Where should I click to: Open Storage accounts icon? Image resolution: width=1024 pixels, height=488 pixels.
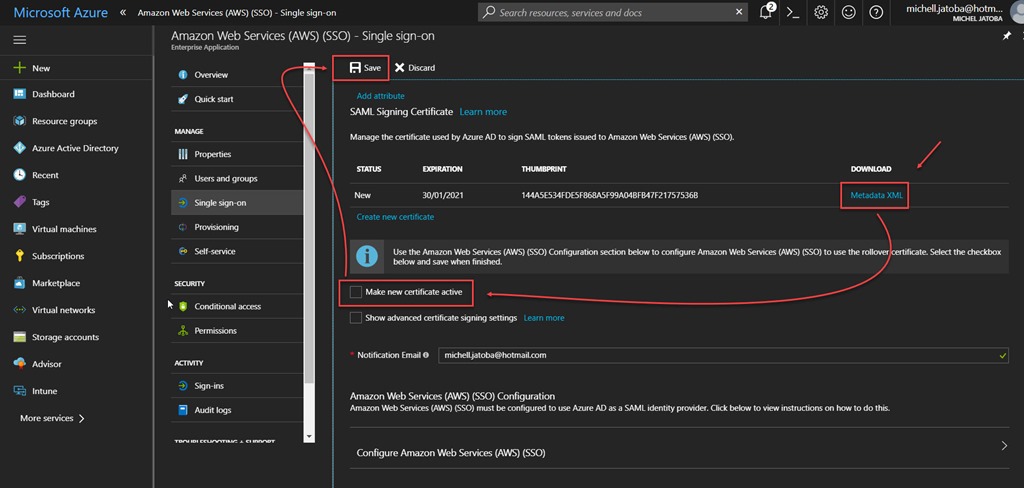coord(20,337)
